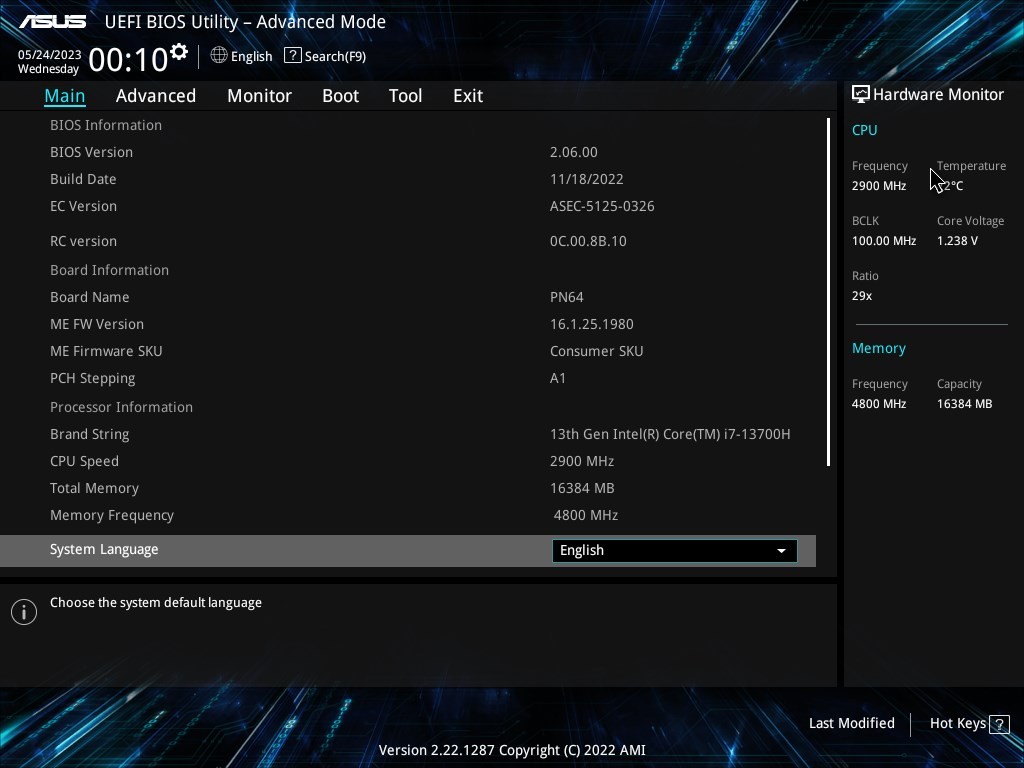This screenshot has height=768, width=1024.
Task: Click the Board Information heading
Action: (109, 270)
